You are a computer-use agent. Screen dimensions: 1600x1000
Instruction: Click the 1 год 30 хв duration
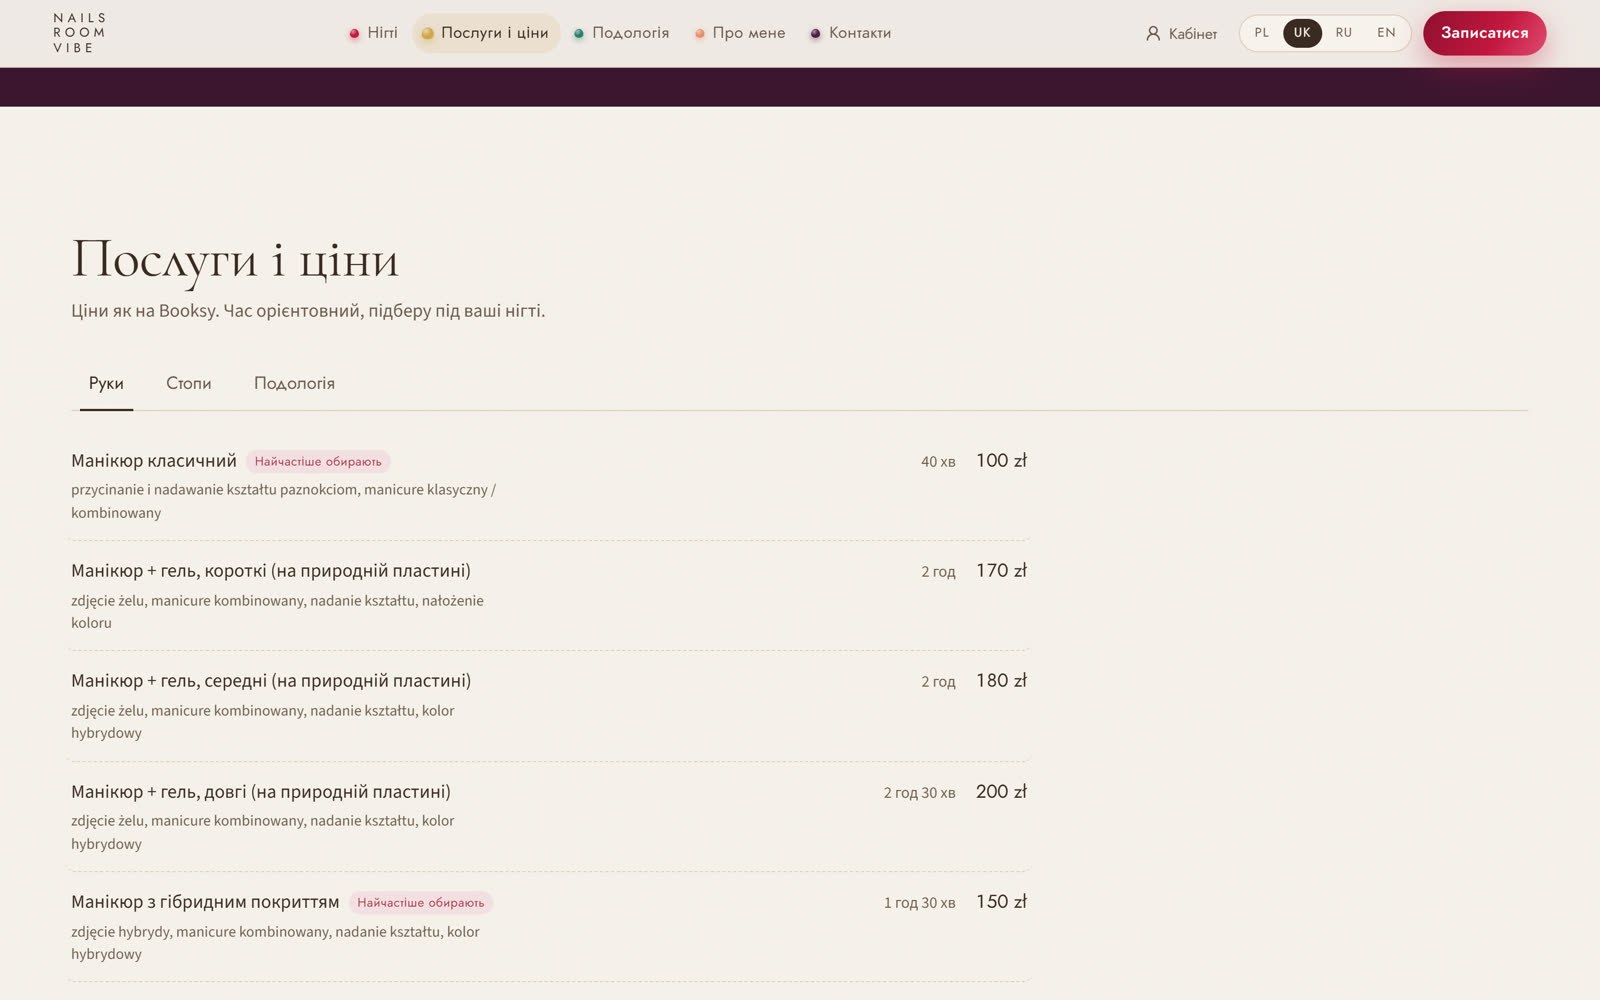pyautogui.click(x=919, y=903)
